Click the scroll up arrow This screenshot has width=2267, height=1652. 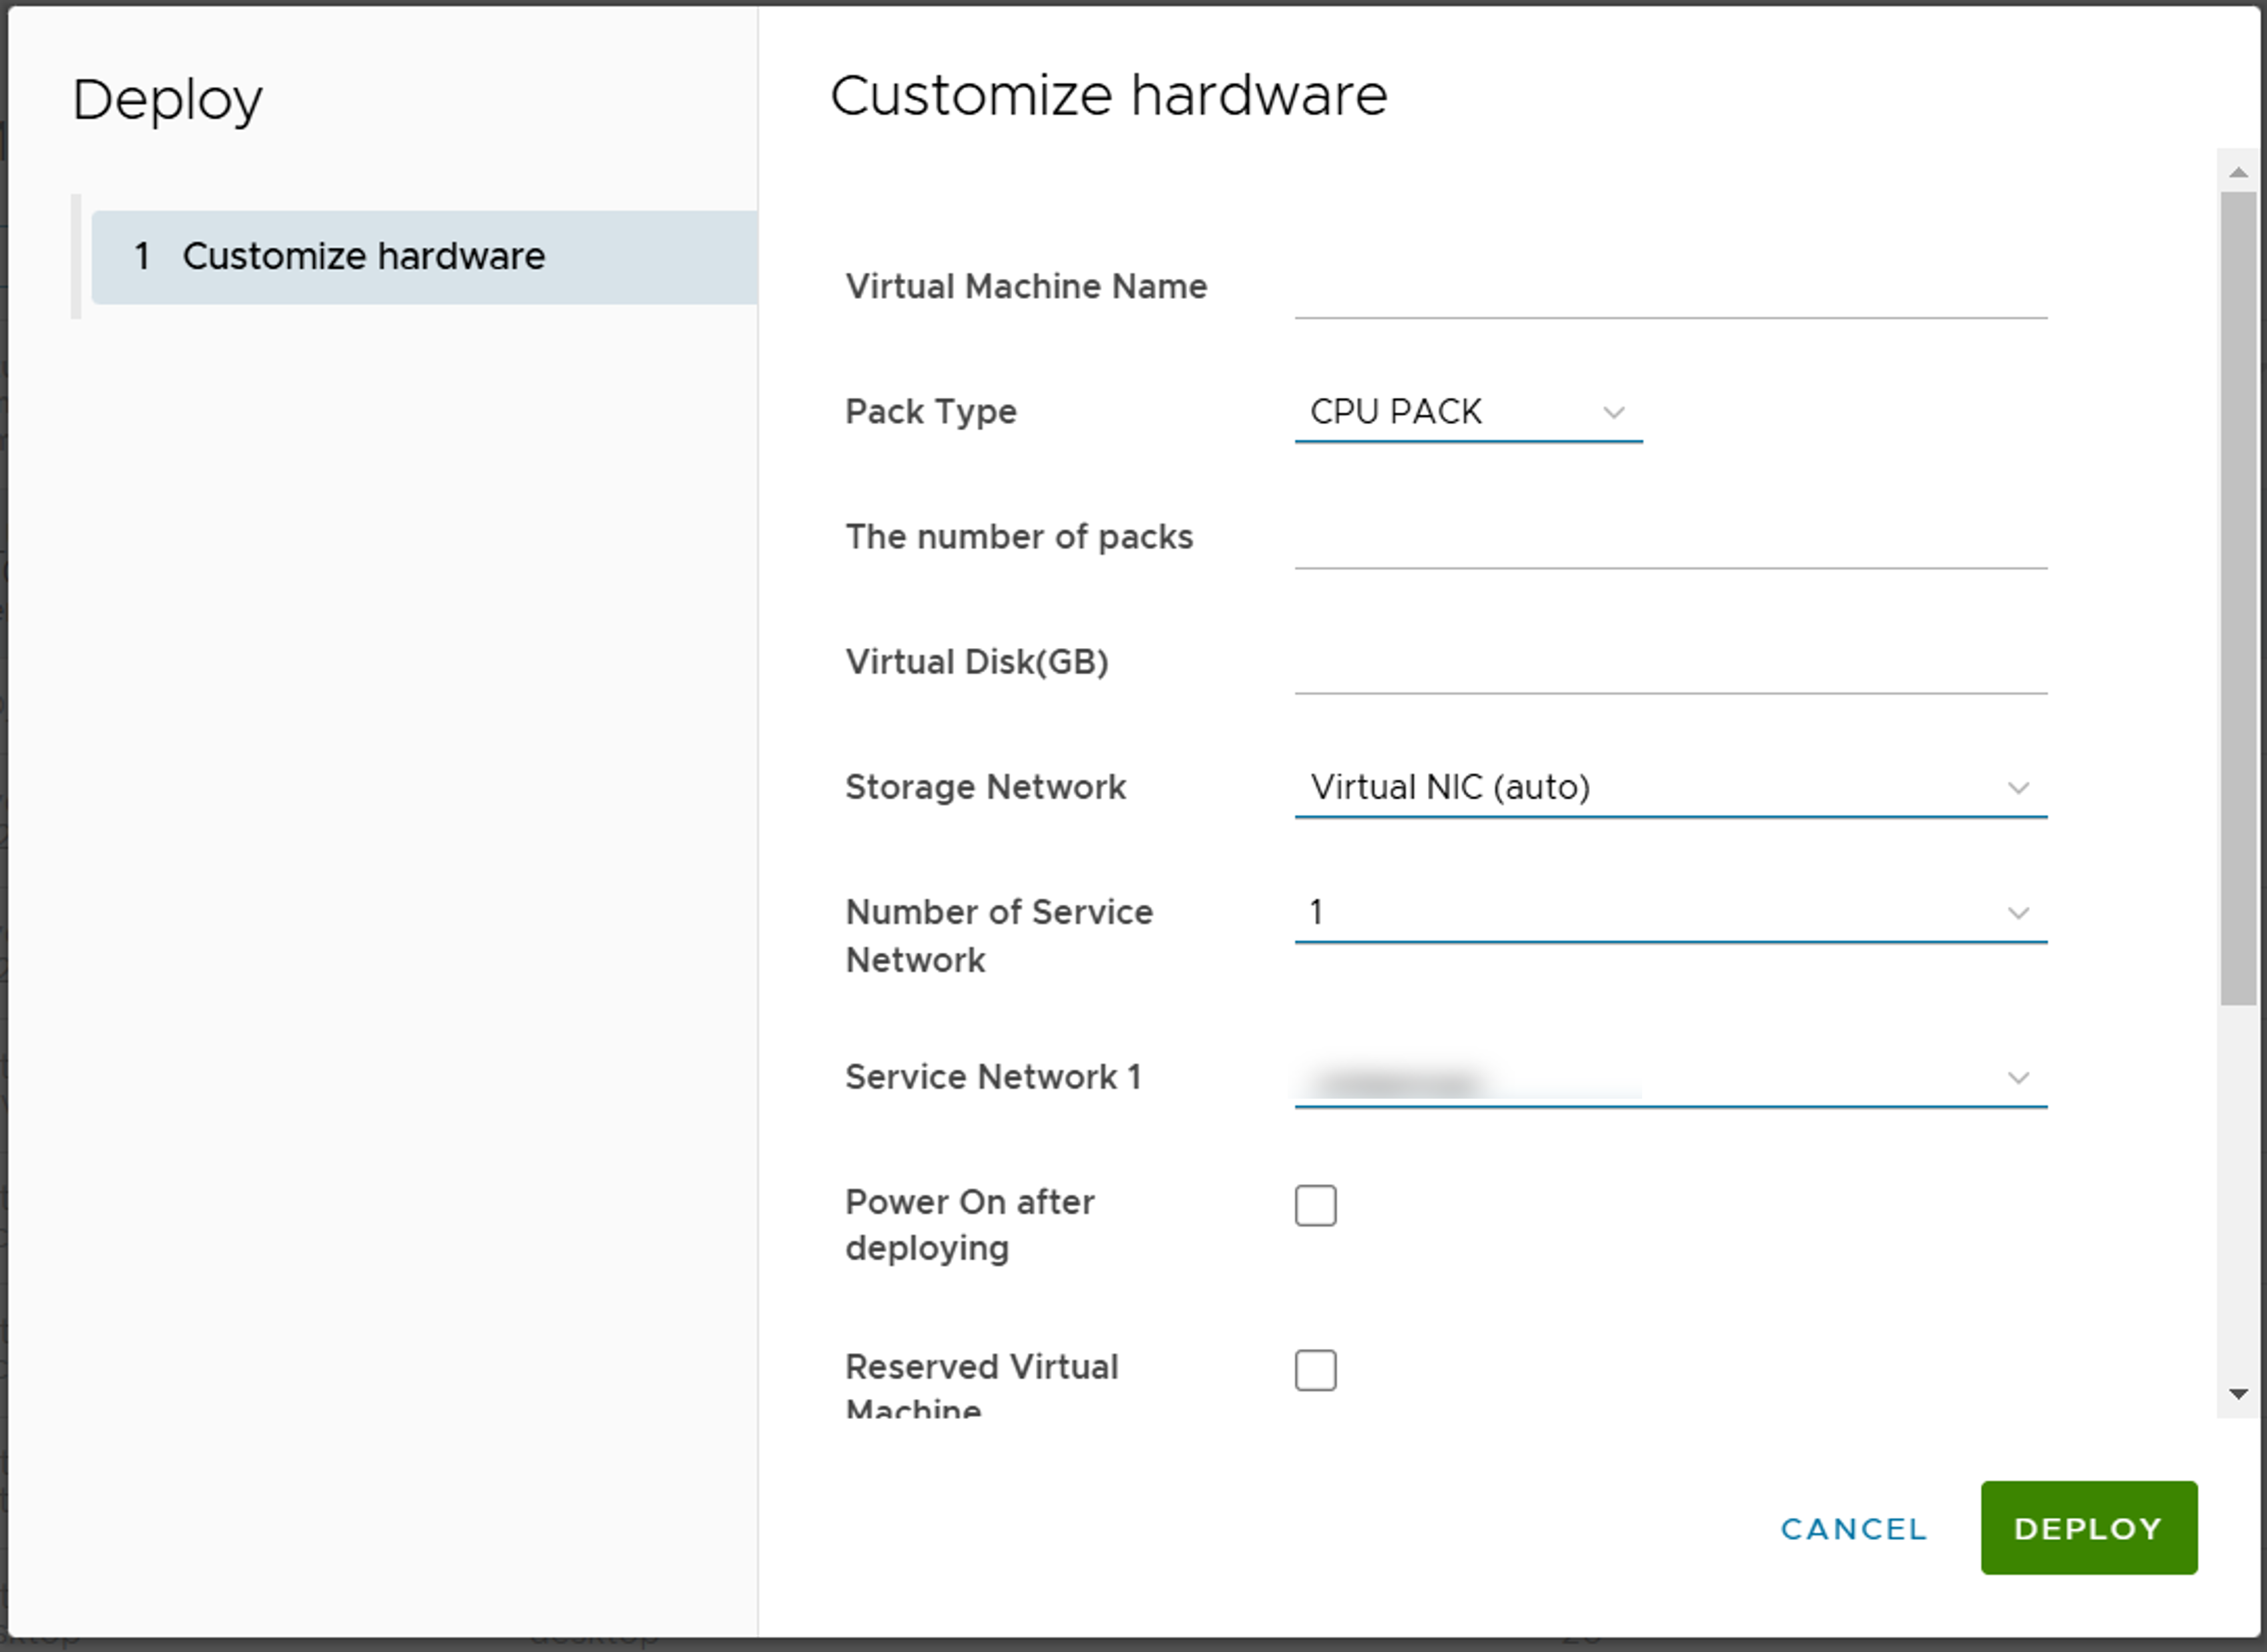[2238, 172]
